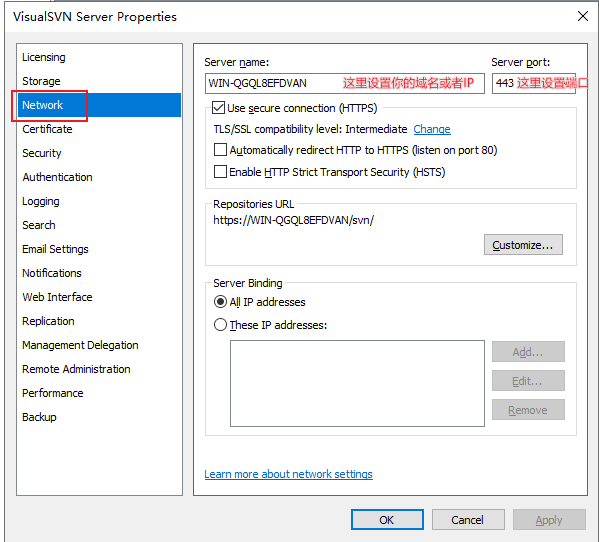This screenshot has height=542, width=599.
Task: Select Storage in the sidebar
Action: point(41,81)
